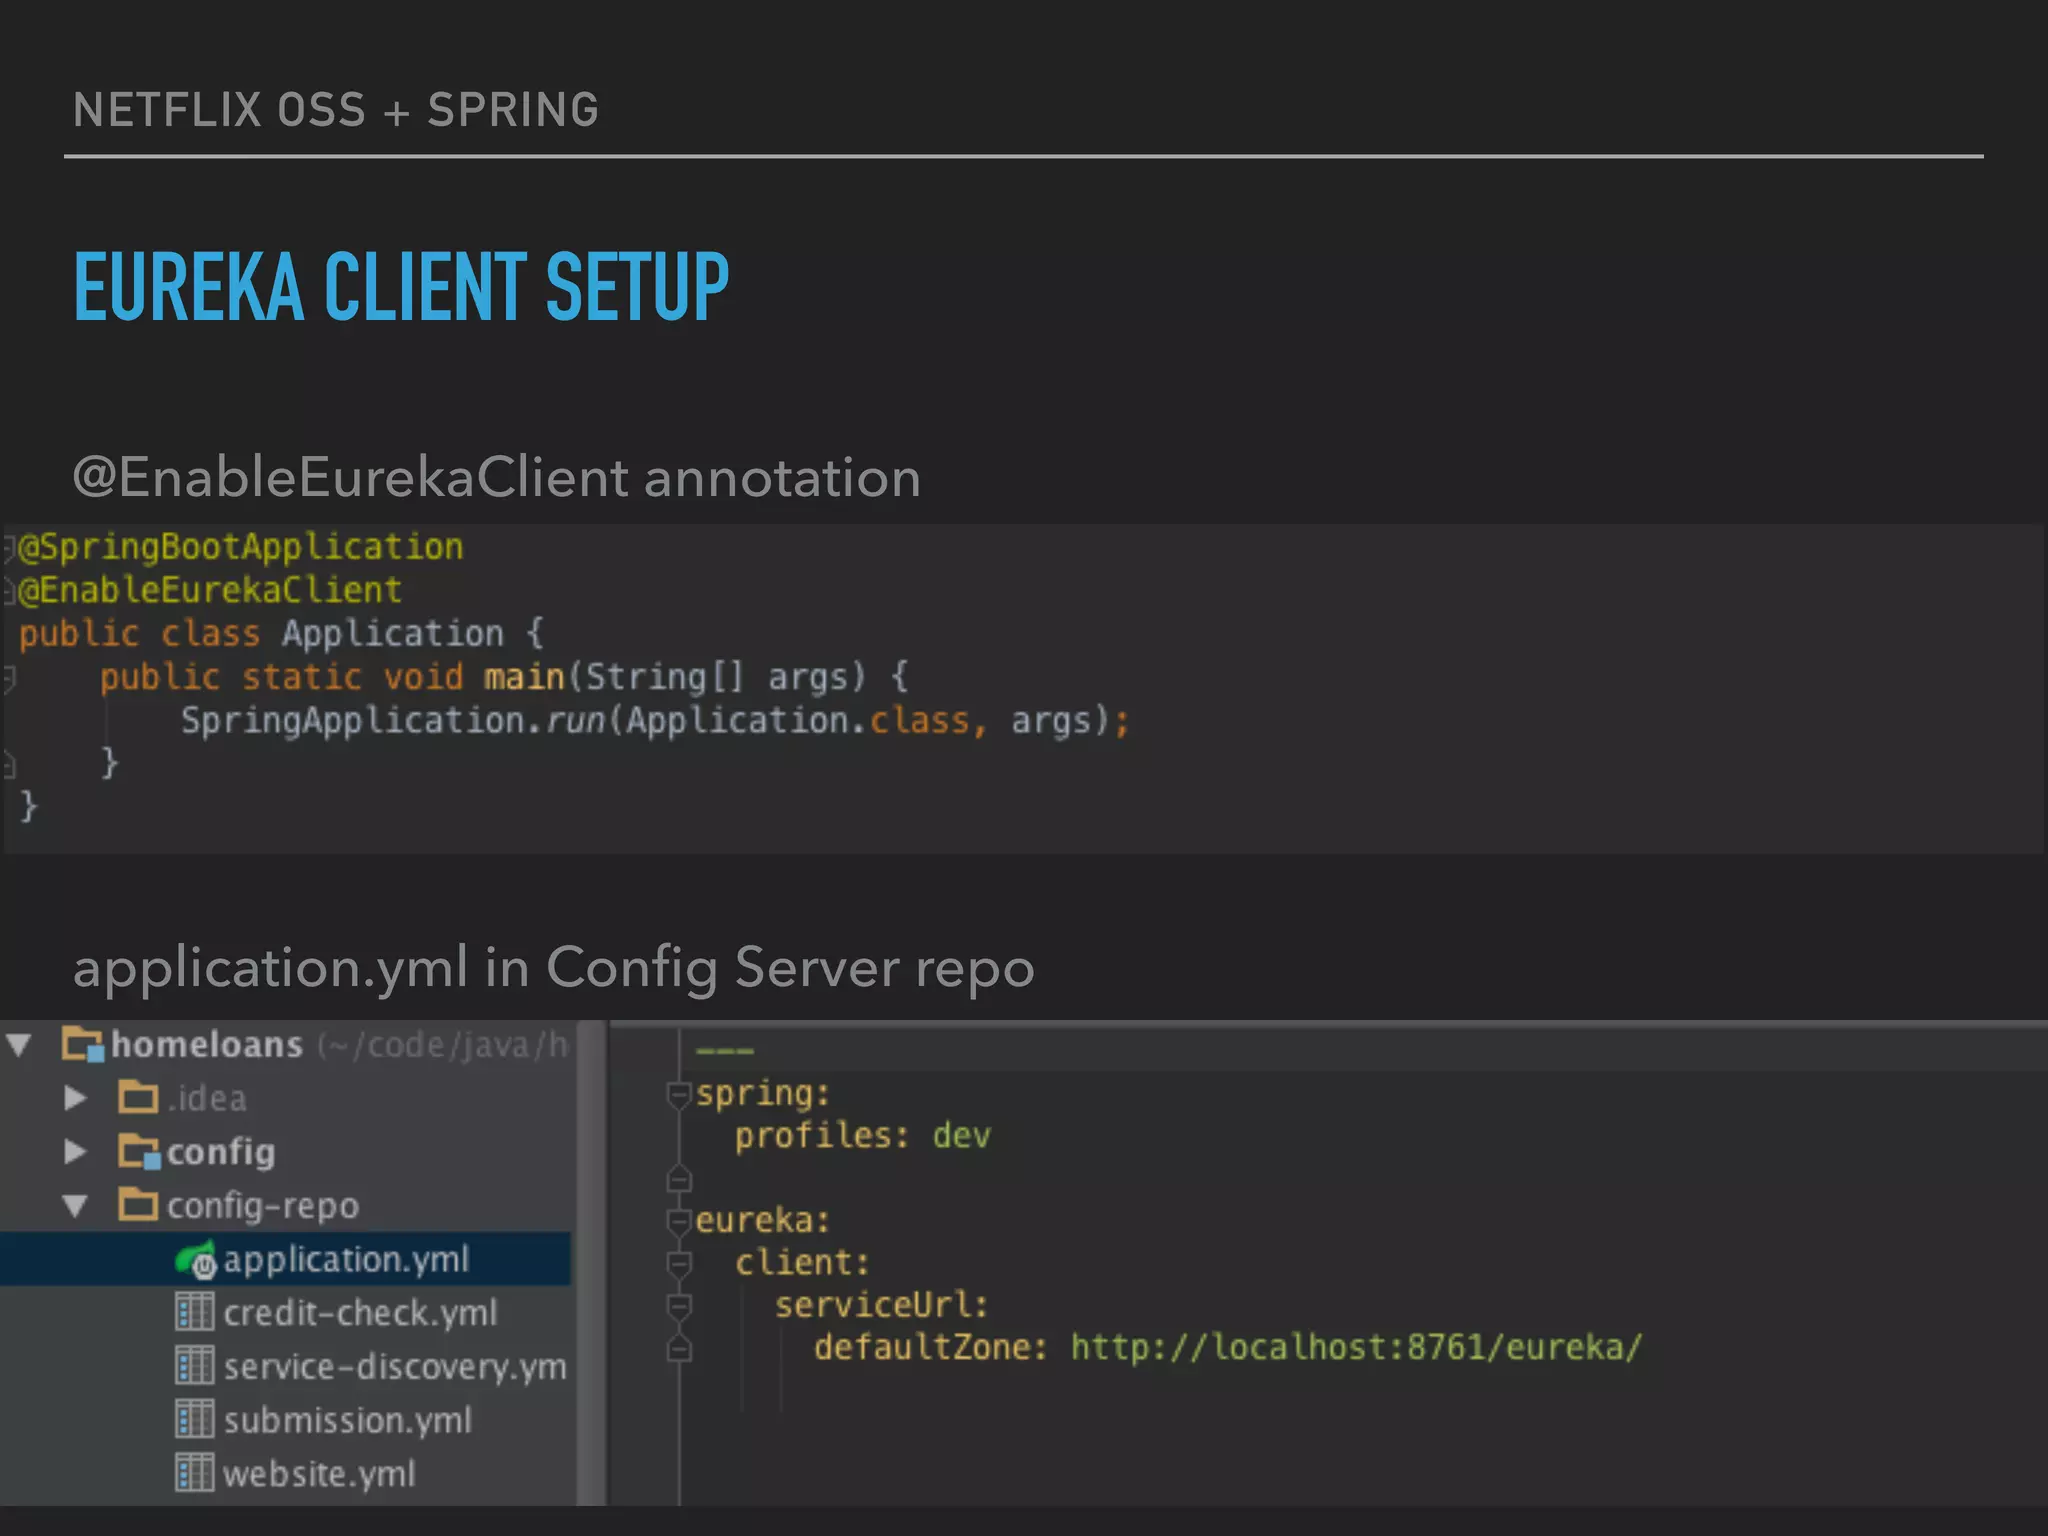Click '@EnableEurekaClient annotation' slide heading

pos(497,477)
